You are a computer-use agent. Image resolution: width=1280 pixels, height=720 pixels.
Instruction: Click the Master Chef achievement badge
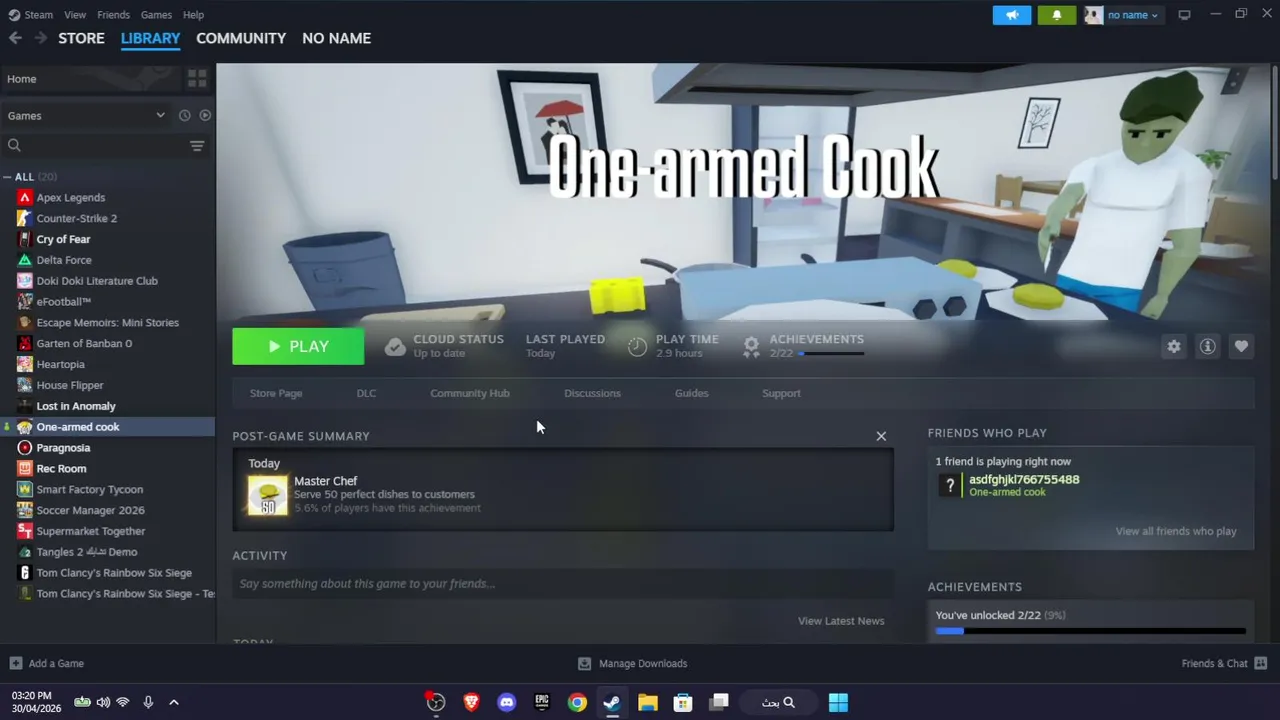point(267,495)
